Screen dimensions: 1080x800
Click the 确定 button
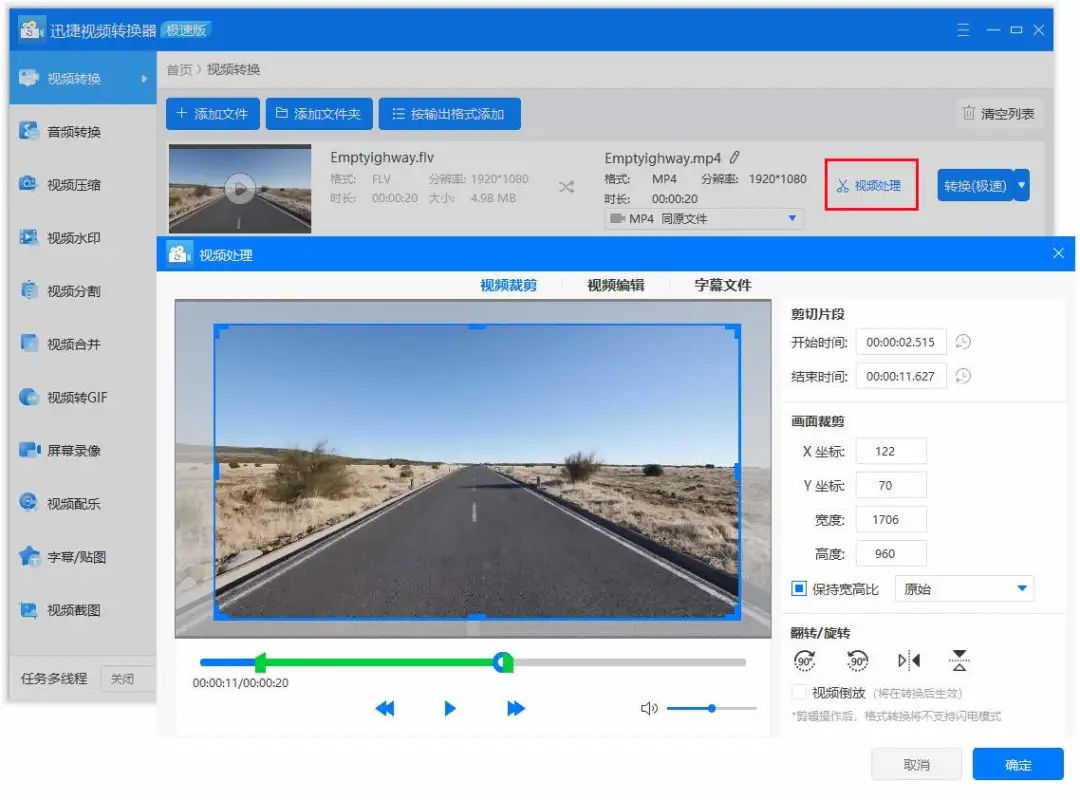coord(1018,764)
